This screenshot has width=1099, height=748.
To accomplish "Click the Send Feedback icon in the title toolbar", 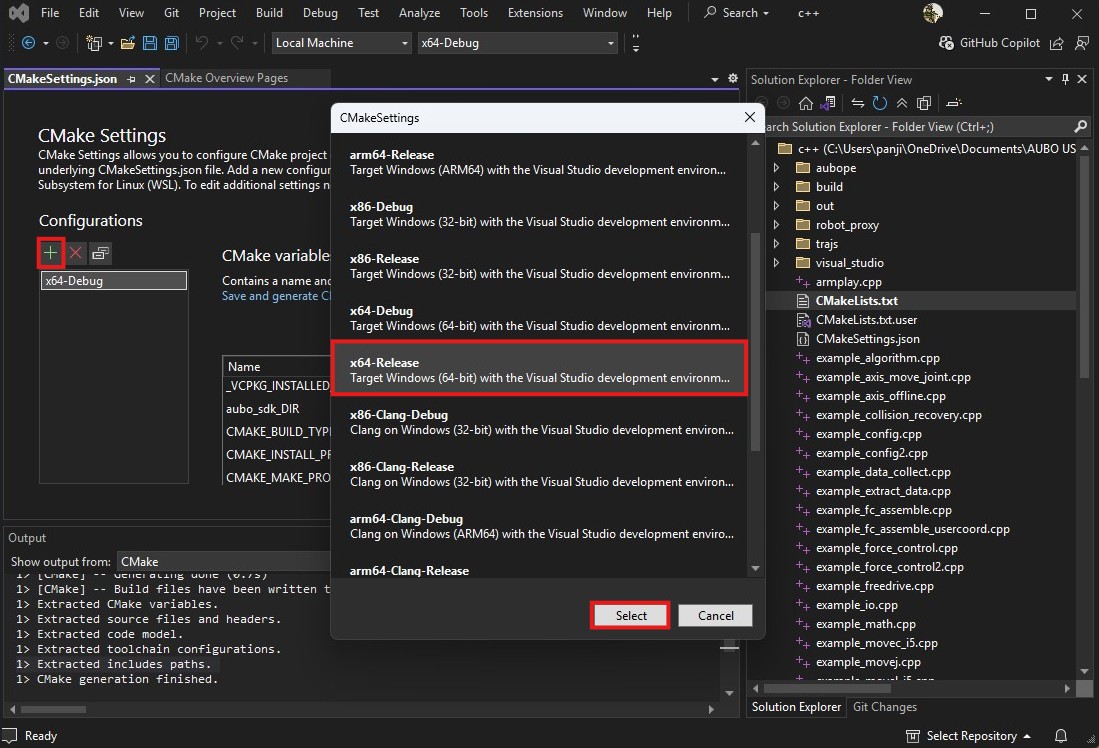I will pyautogui.click(x=1081, y=43).
